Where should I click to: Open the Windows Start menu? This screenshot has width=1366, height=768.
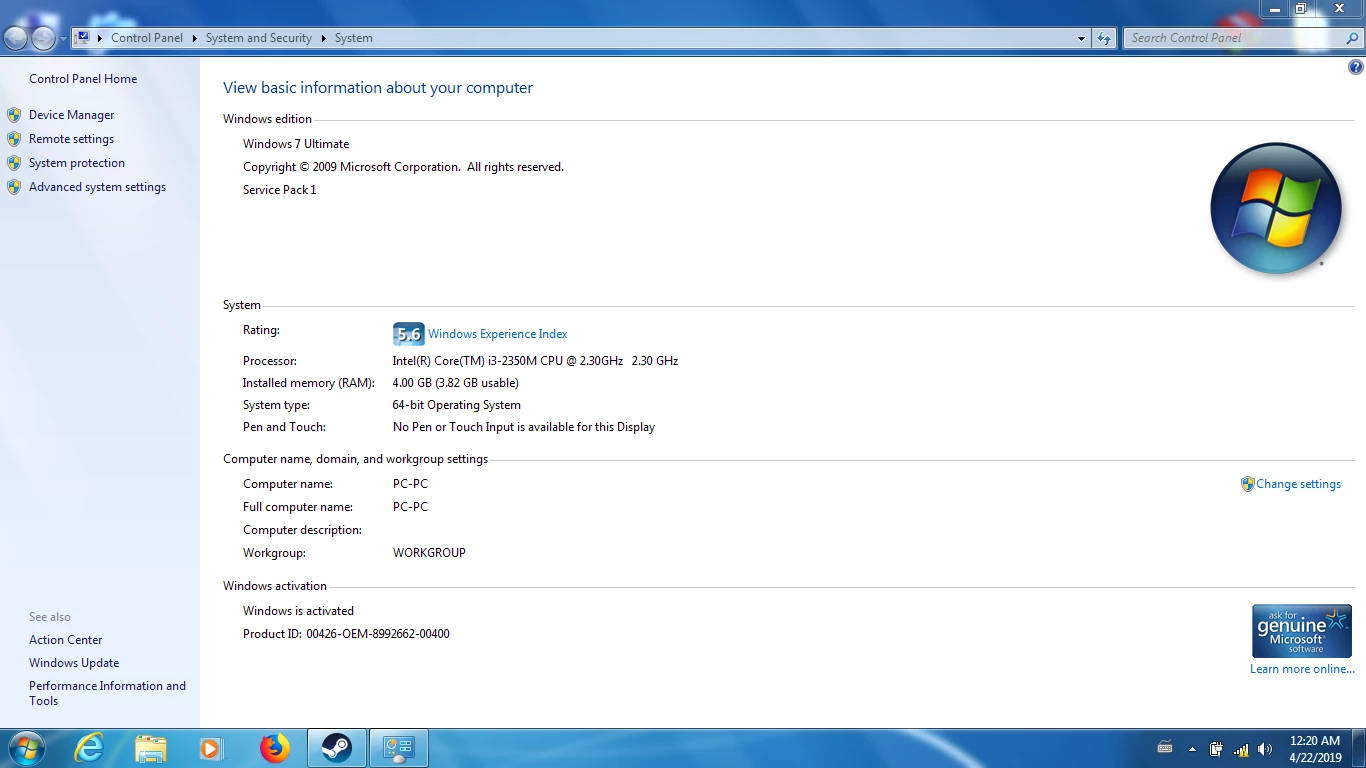coord(25,748)
